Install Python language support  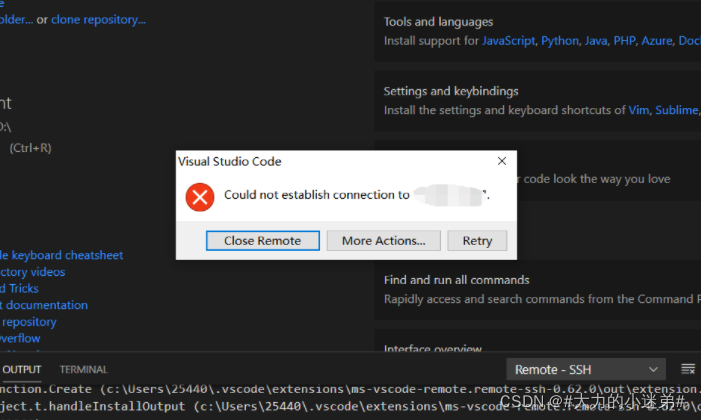[560, 41]
